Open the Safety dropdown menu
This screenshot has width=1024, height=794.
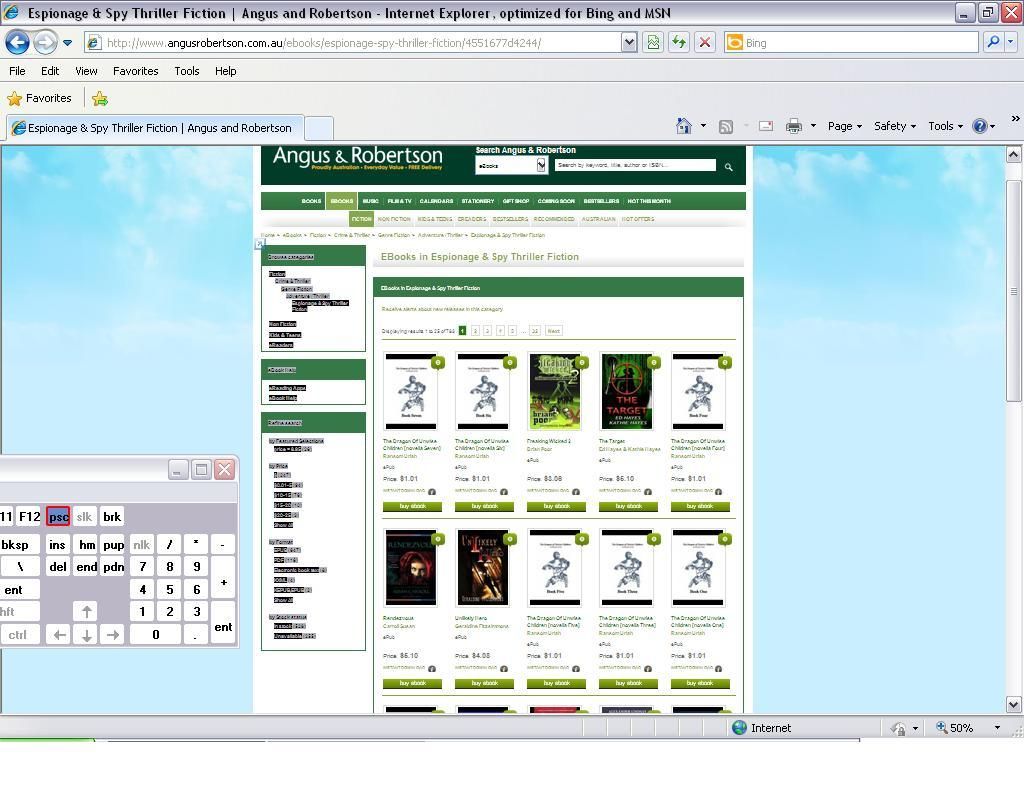tap(895, 126)
